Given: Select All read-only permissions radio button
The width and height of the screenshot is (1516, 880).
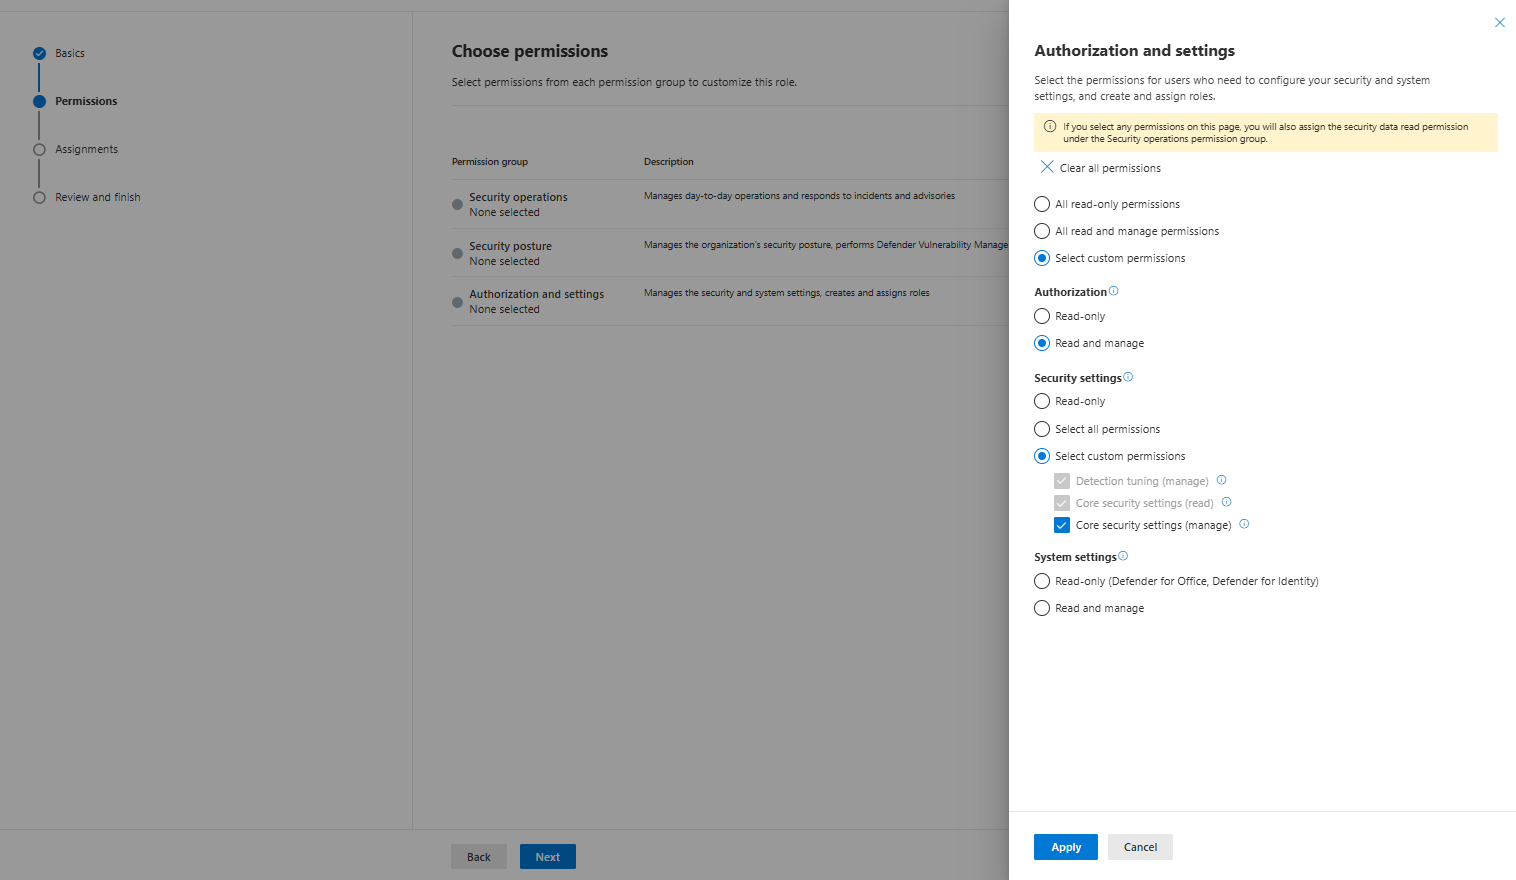Looking at the screenshot, I should tap(1042, 204).
